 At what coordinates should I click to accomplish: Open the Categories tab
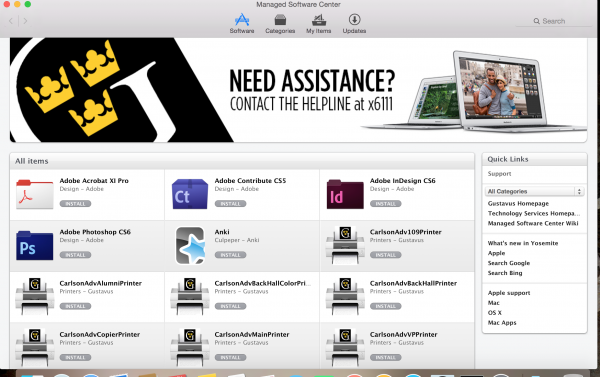[x=280, y=24]
